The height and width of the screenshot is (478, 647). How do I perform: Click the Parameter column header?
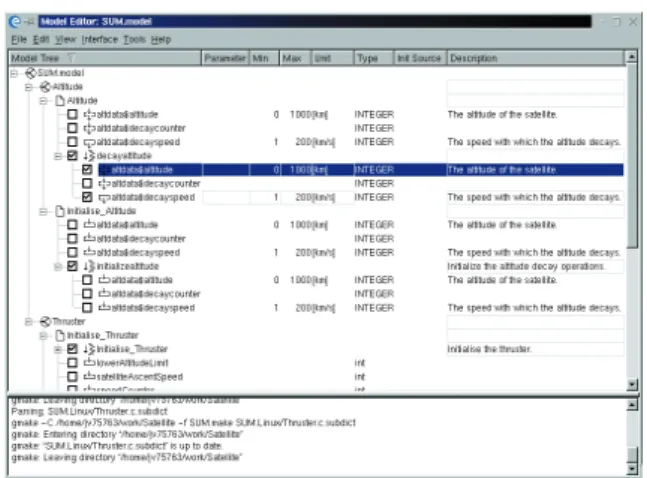pyautogui.click(x=225, y=58)
